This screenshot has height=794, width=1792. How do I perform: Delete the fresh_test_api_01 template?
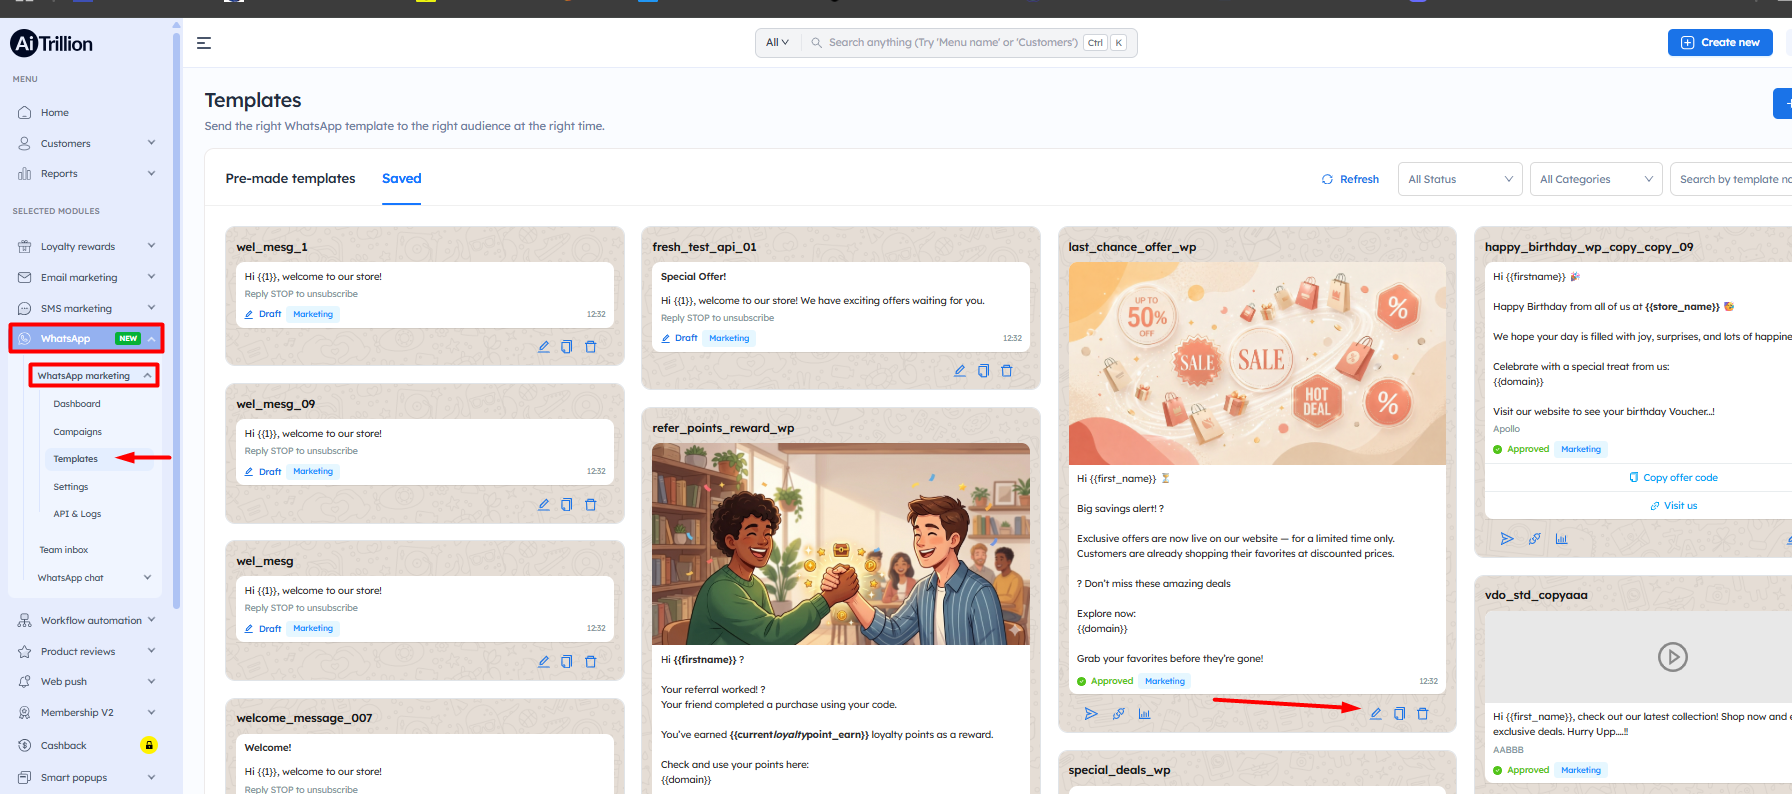(1007, 371)
